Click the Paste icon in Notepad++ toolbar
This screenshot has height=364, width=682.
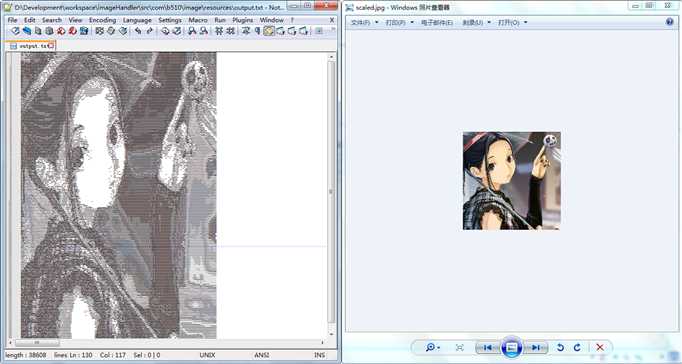pos(123,30)
